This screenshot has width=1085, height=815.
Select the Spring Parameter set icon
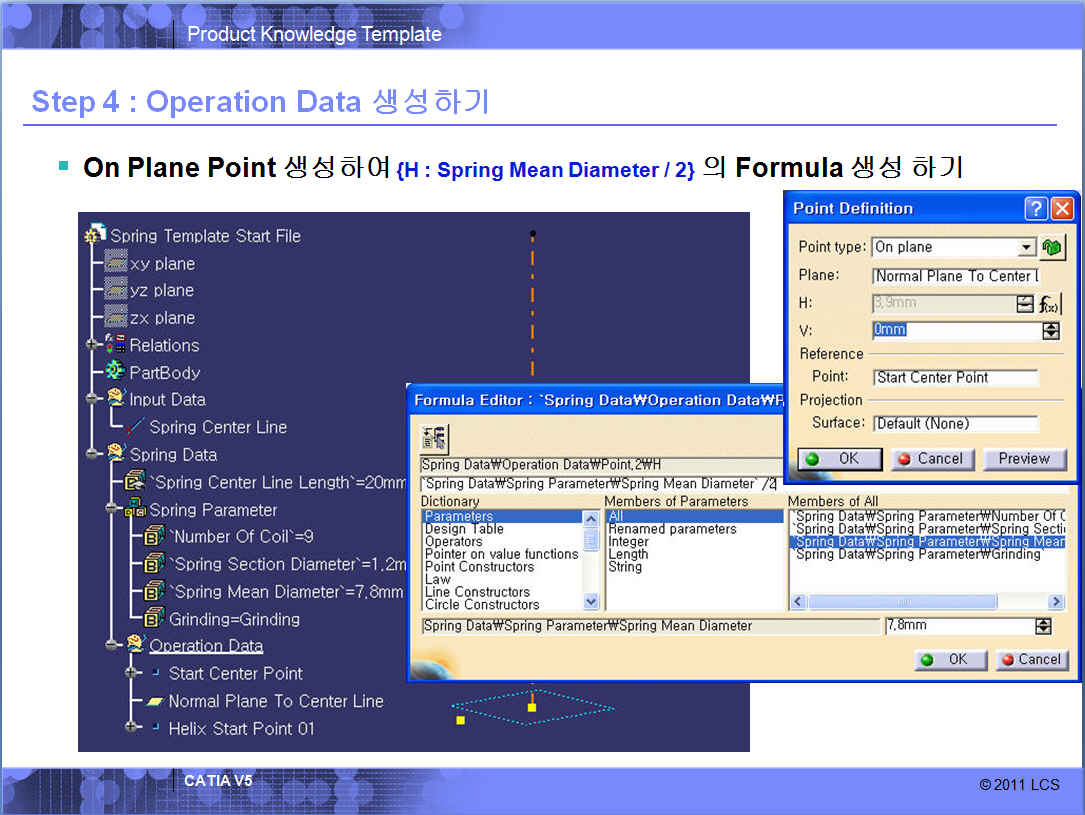(135, 509)
